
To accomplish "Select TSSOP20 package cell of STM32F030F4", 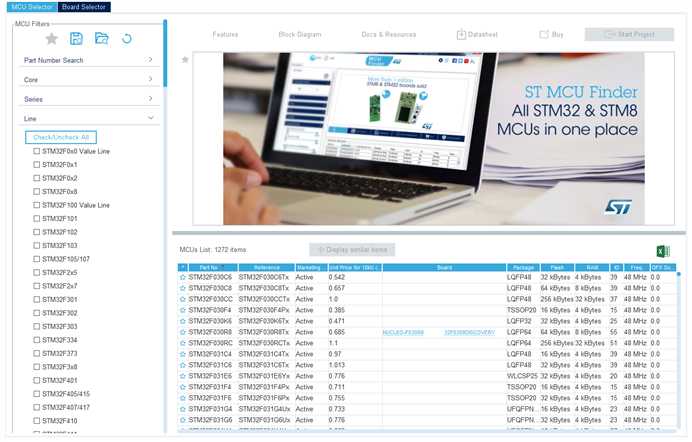I will coord(522,311).
